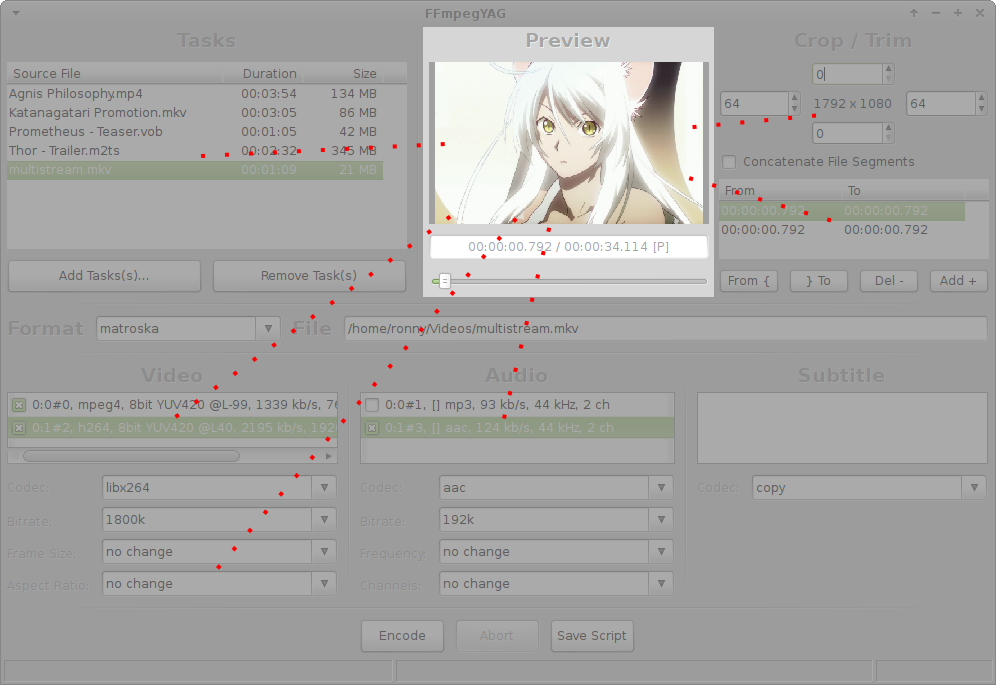Click the keep-above arrow in title bar
Image resolution: width=996 pixels, height=685 pixels.
pos(914,13)
